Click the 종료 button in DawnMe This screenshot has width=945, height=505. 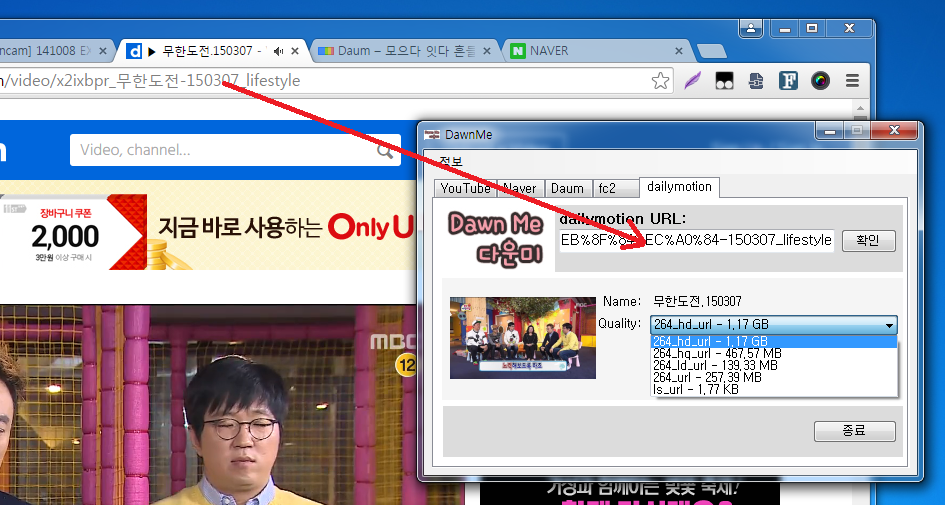click(855, 431)
